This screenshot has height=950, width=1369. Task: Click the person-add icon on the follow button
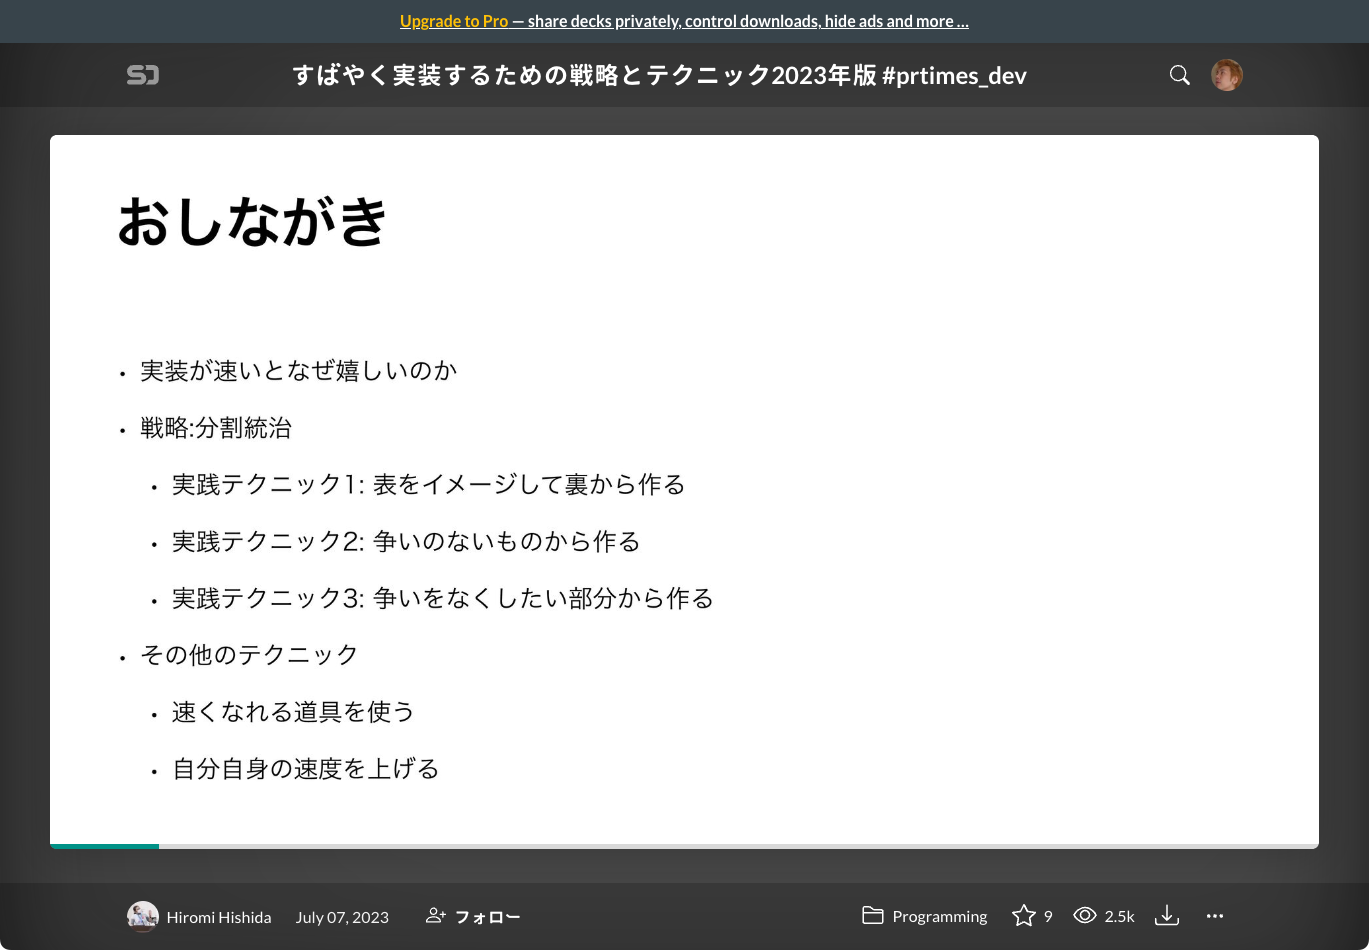point(434,915)
